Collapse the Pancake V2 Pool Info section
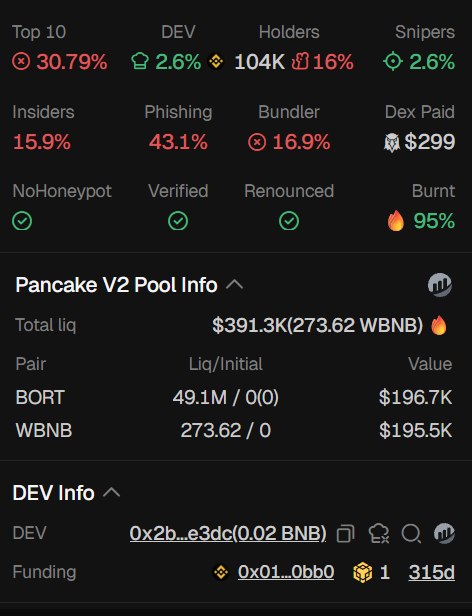The width and height of the screenshot is (472, 616). [235, 284]
